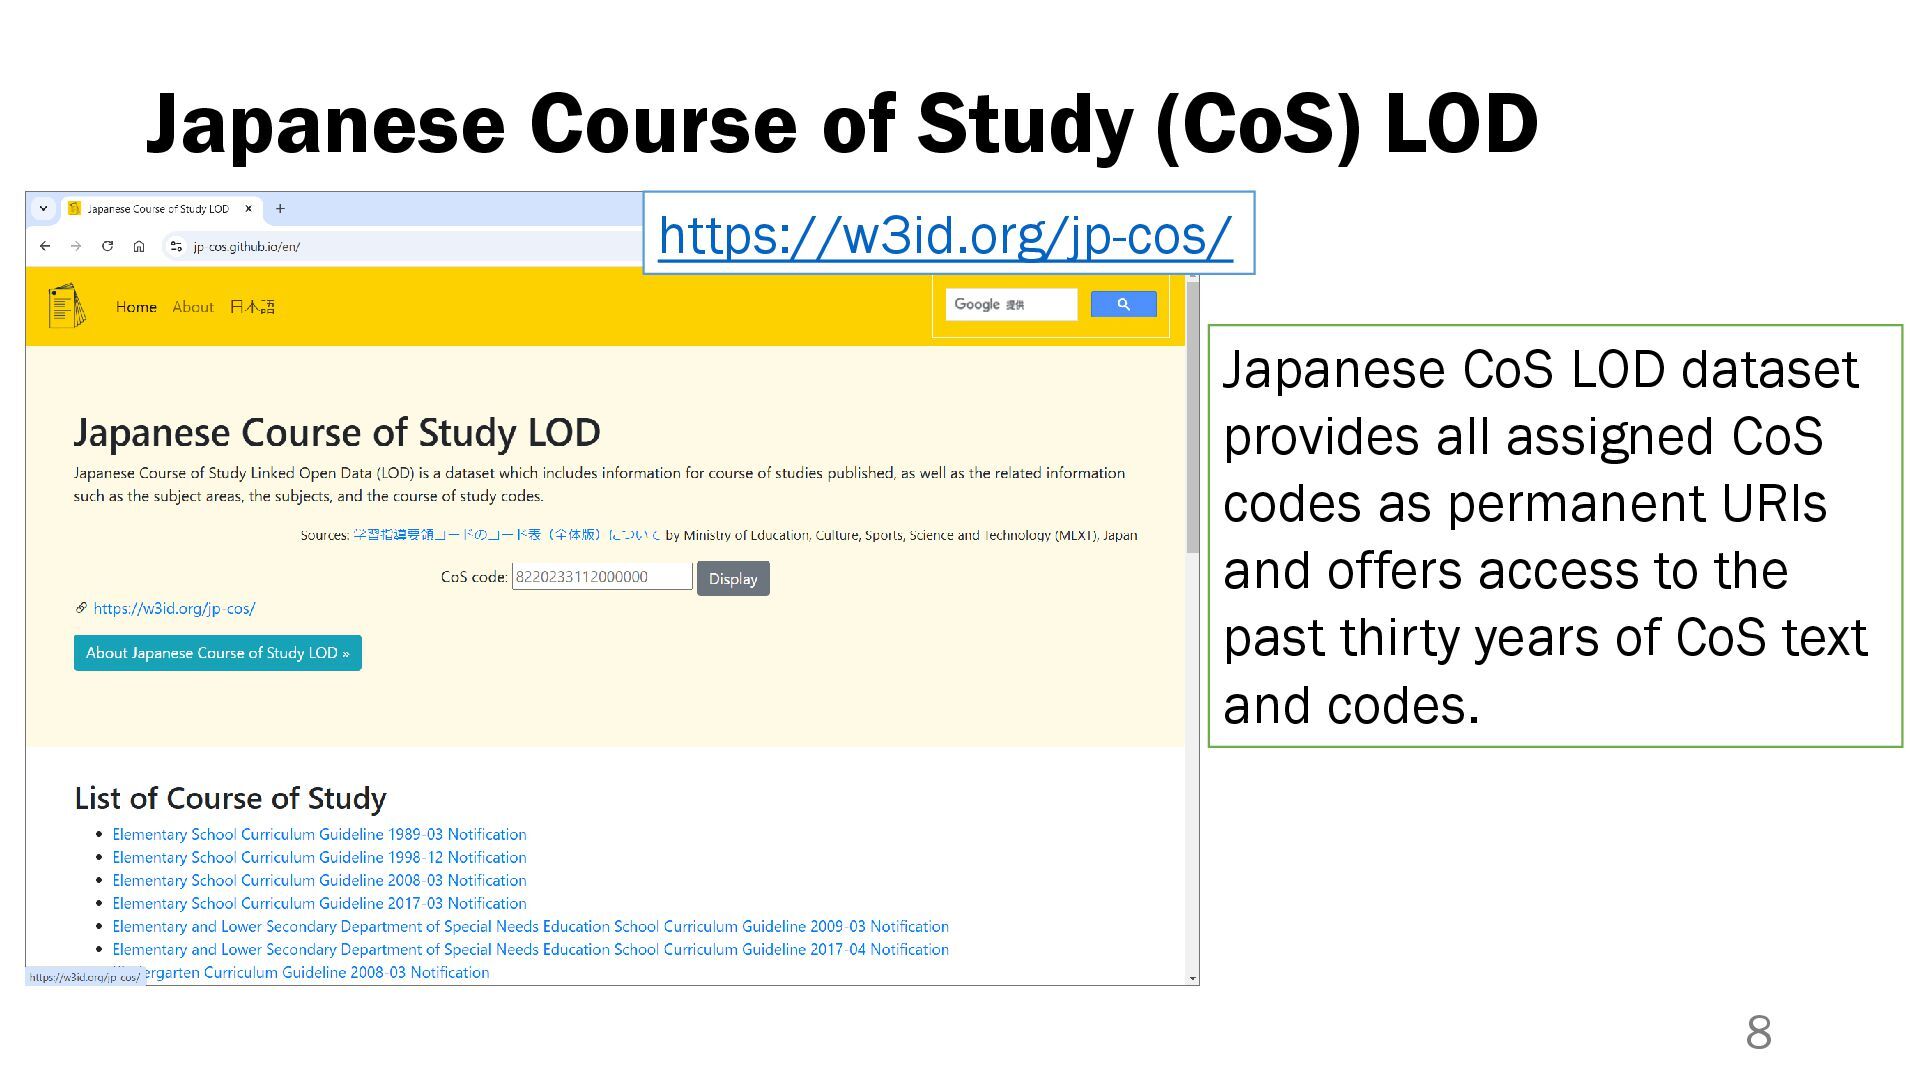This screenshot has width=1920, height=1080.
Task: Click the scrollbar down arrow
Action: click(x=1192, y=978)
